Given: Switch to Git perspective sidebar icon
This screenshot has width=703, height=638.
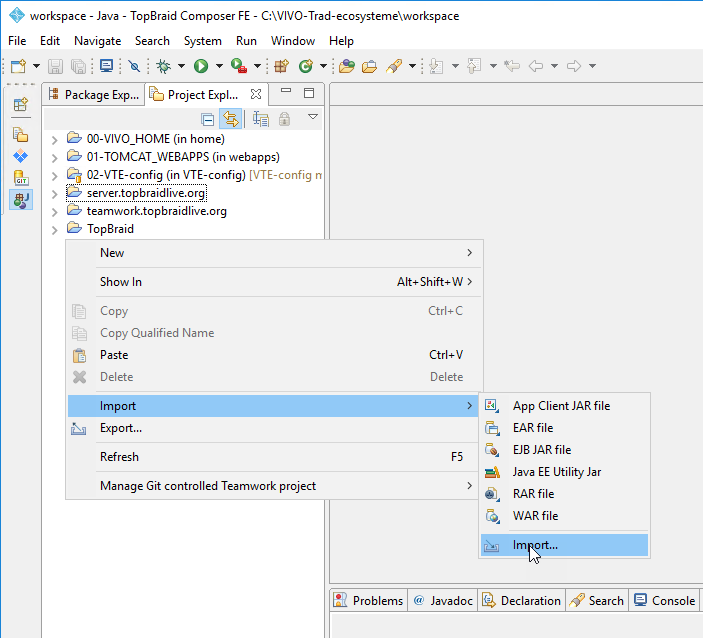Looking at the screenshot, I should click(x=21, y=178).
